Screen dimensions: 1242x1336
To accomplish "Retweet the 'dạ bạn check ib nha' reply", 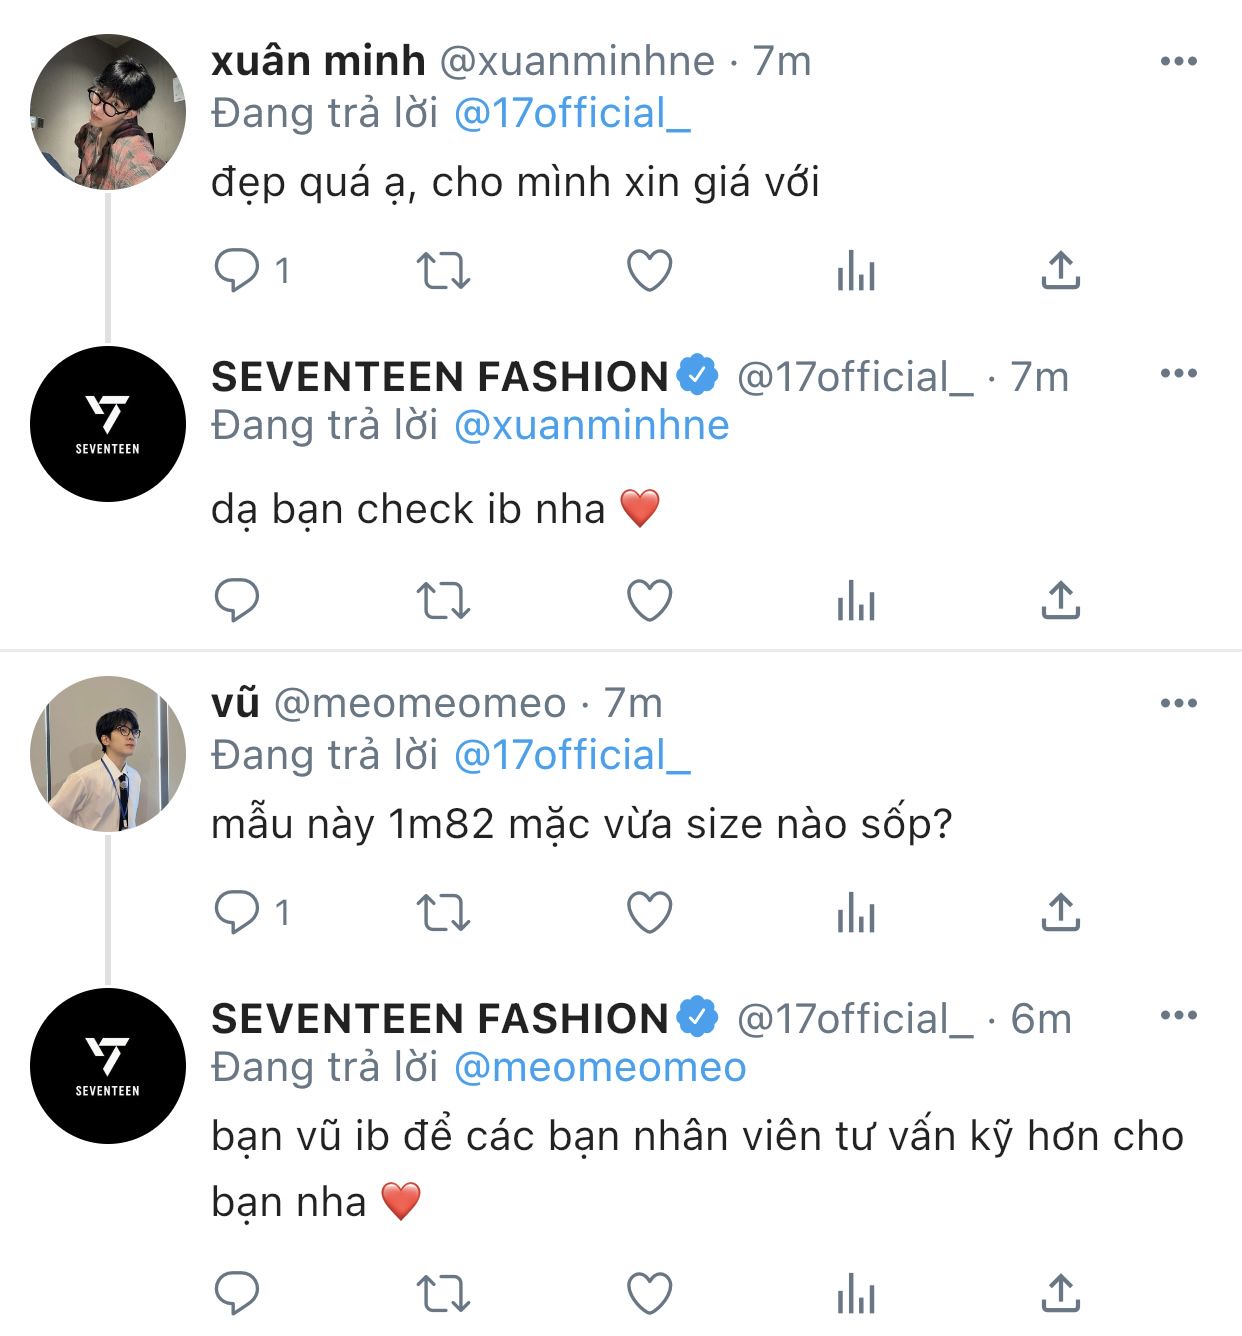I will [x=443, y=600].
